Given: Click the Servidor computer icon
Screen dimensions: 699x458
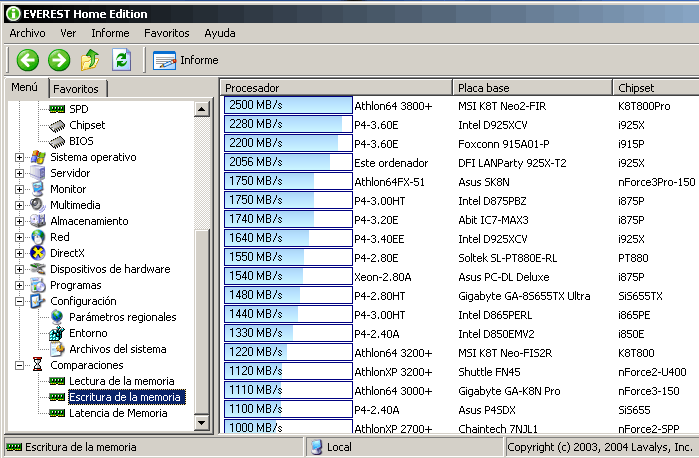Looking at the screenshot, I should pos(37,173).
